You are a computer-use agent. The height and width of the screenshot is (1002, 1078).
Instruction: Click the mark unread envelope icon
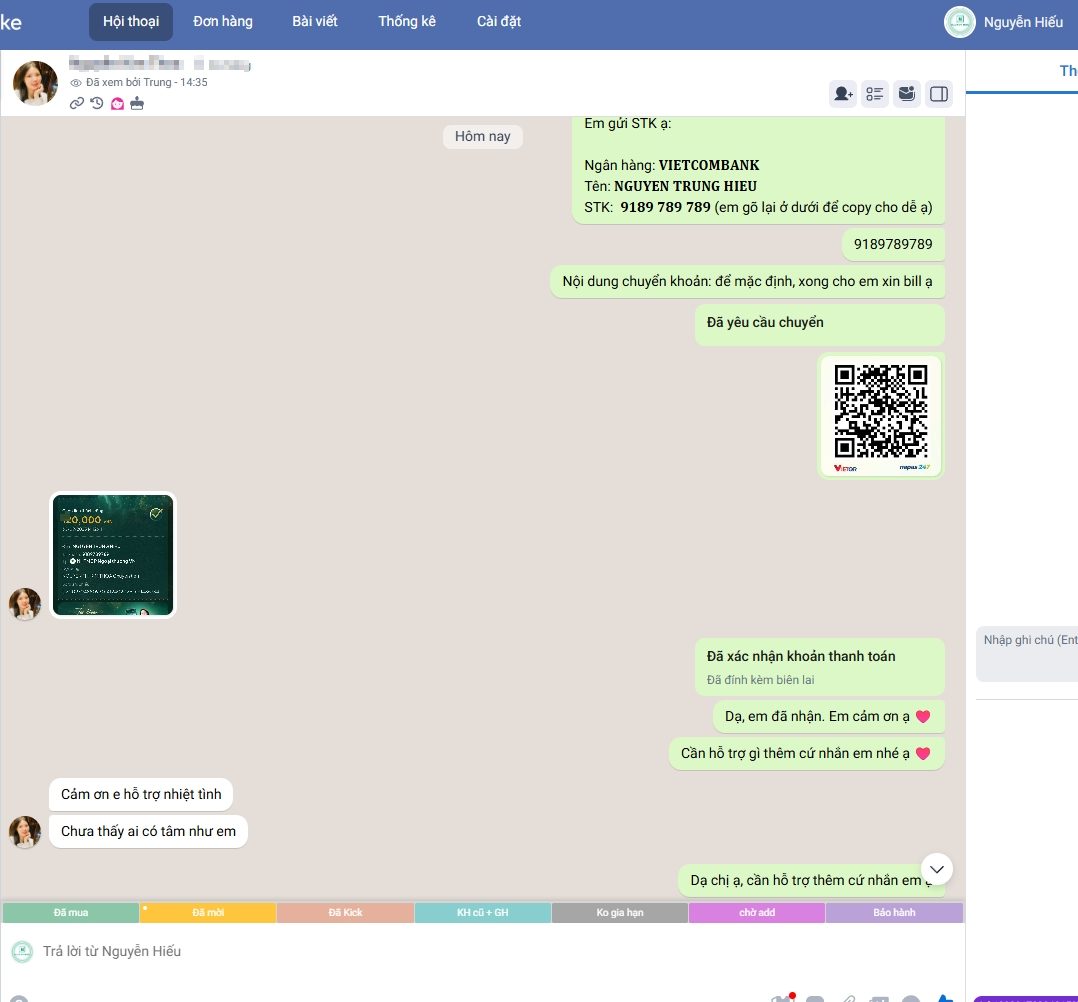[x=907, y=94]
